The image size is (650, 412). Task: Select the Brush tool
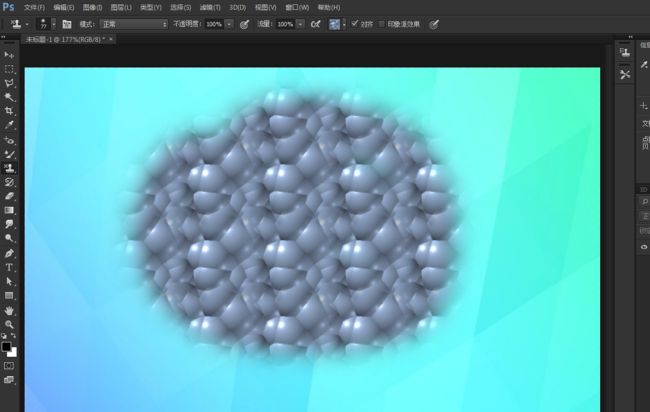click(x=9, y=154)
